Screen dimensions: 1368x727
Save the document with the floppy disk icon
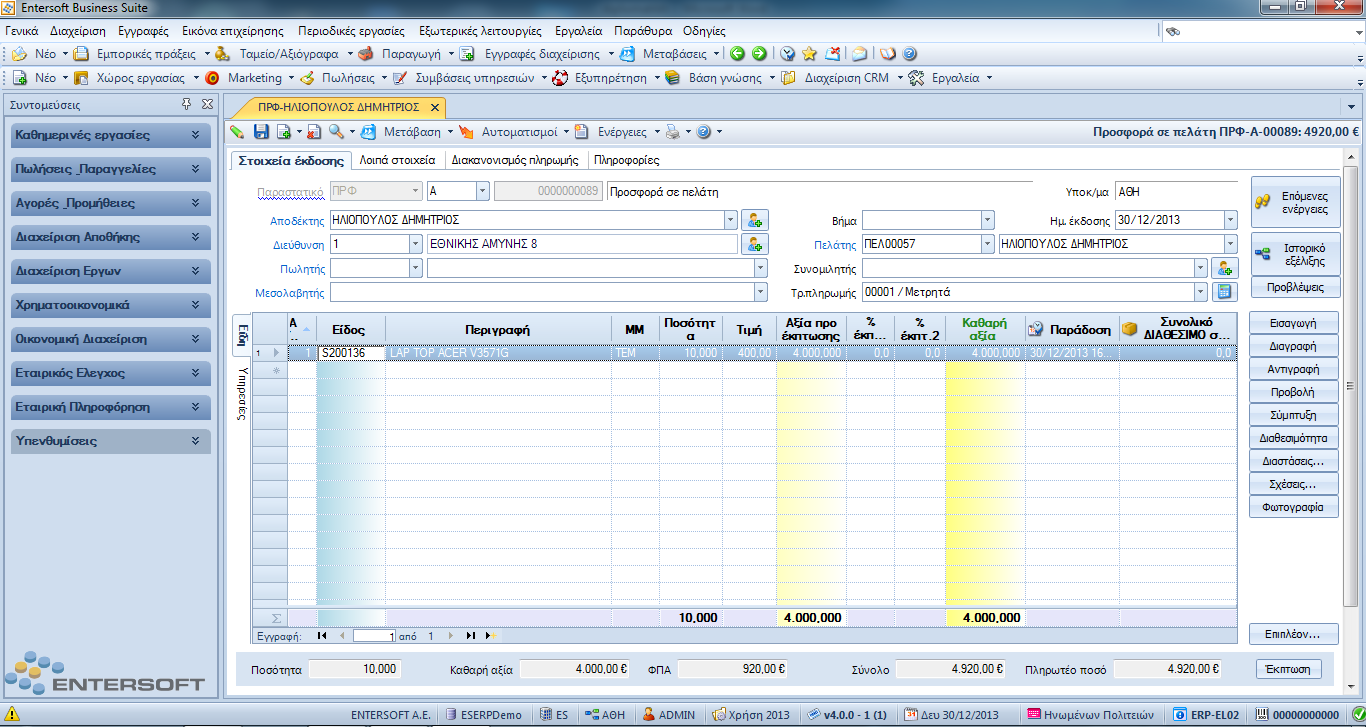click(261, 132)
